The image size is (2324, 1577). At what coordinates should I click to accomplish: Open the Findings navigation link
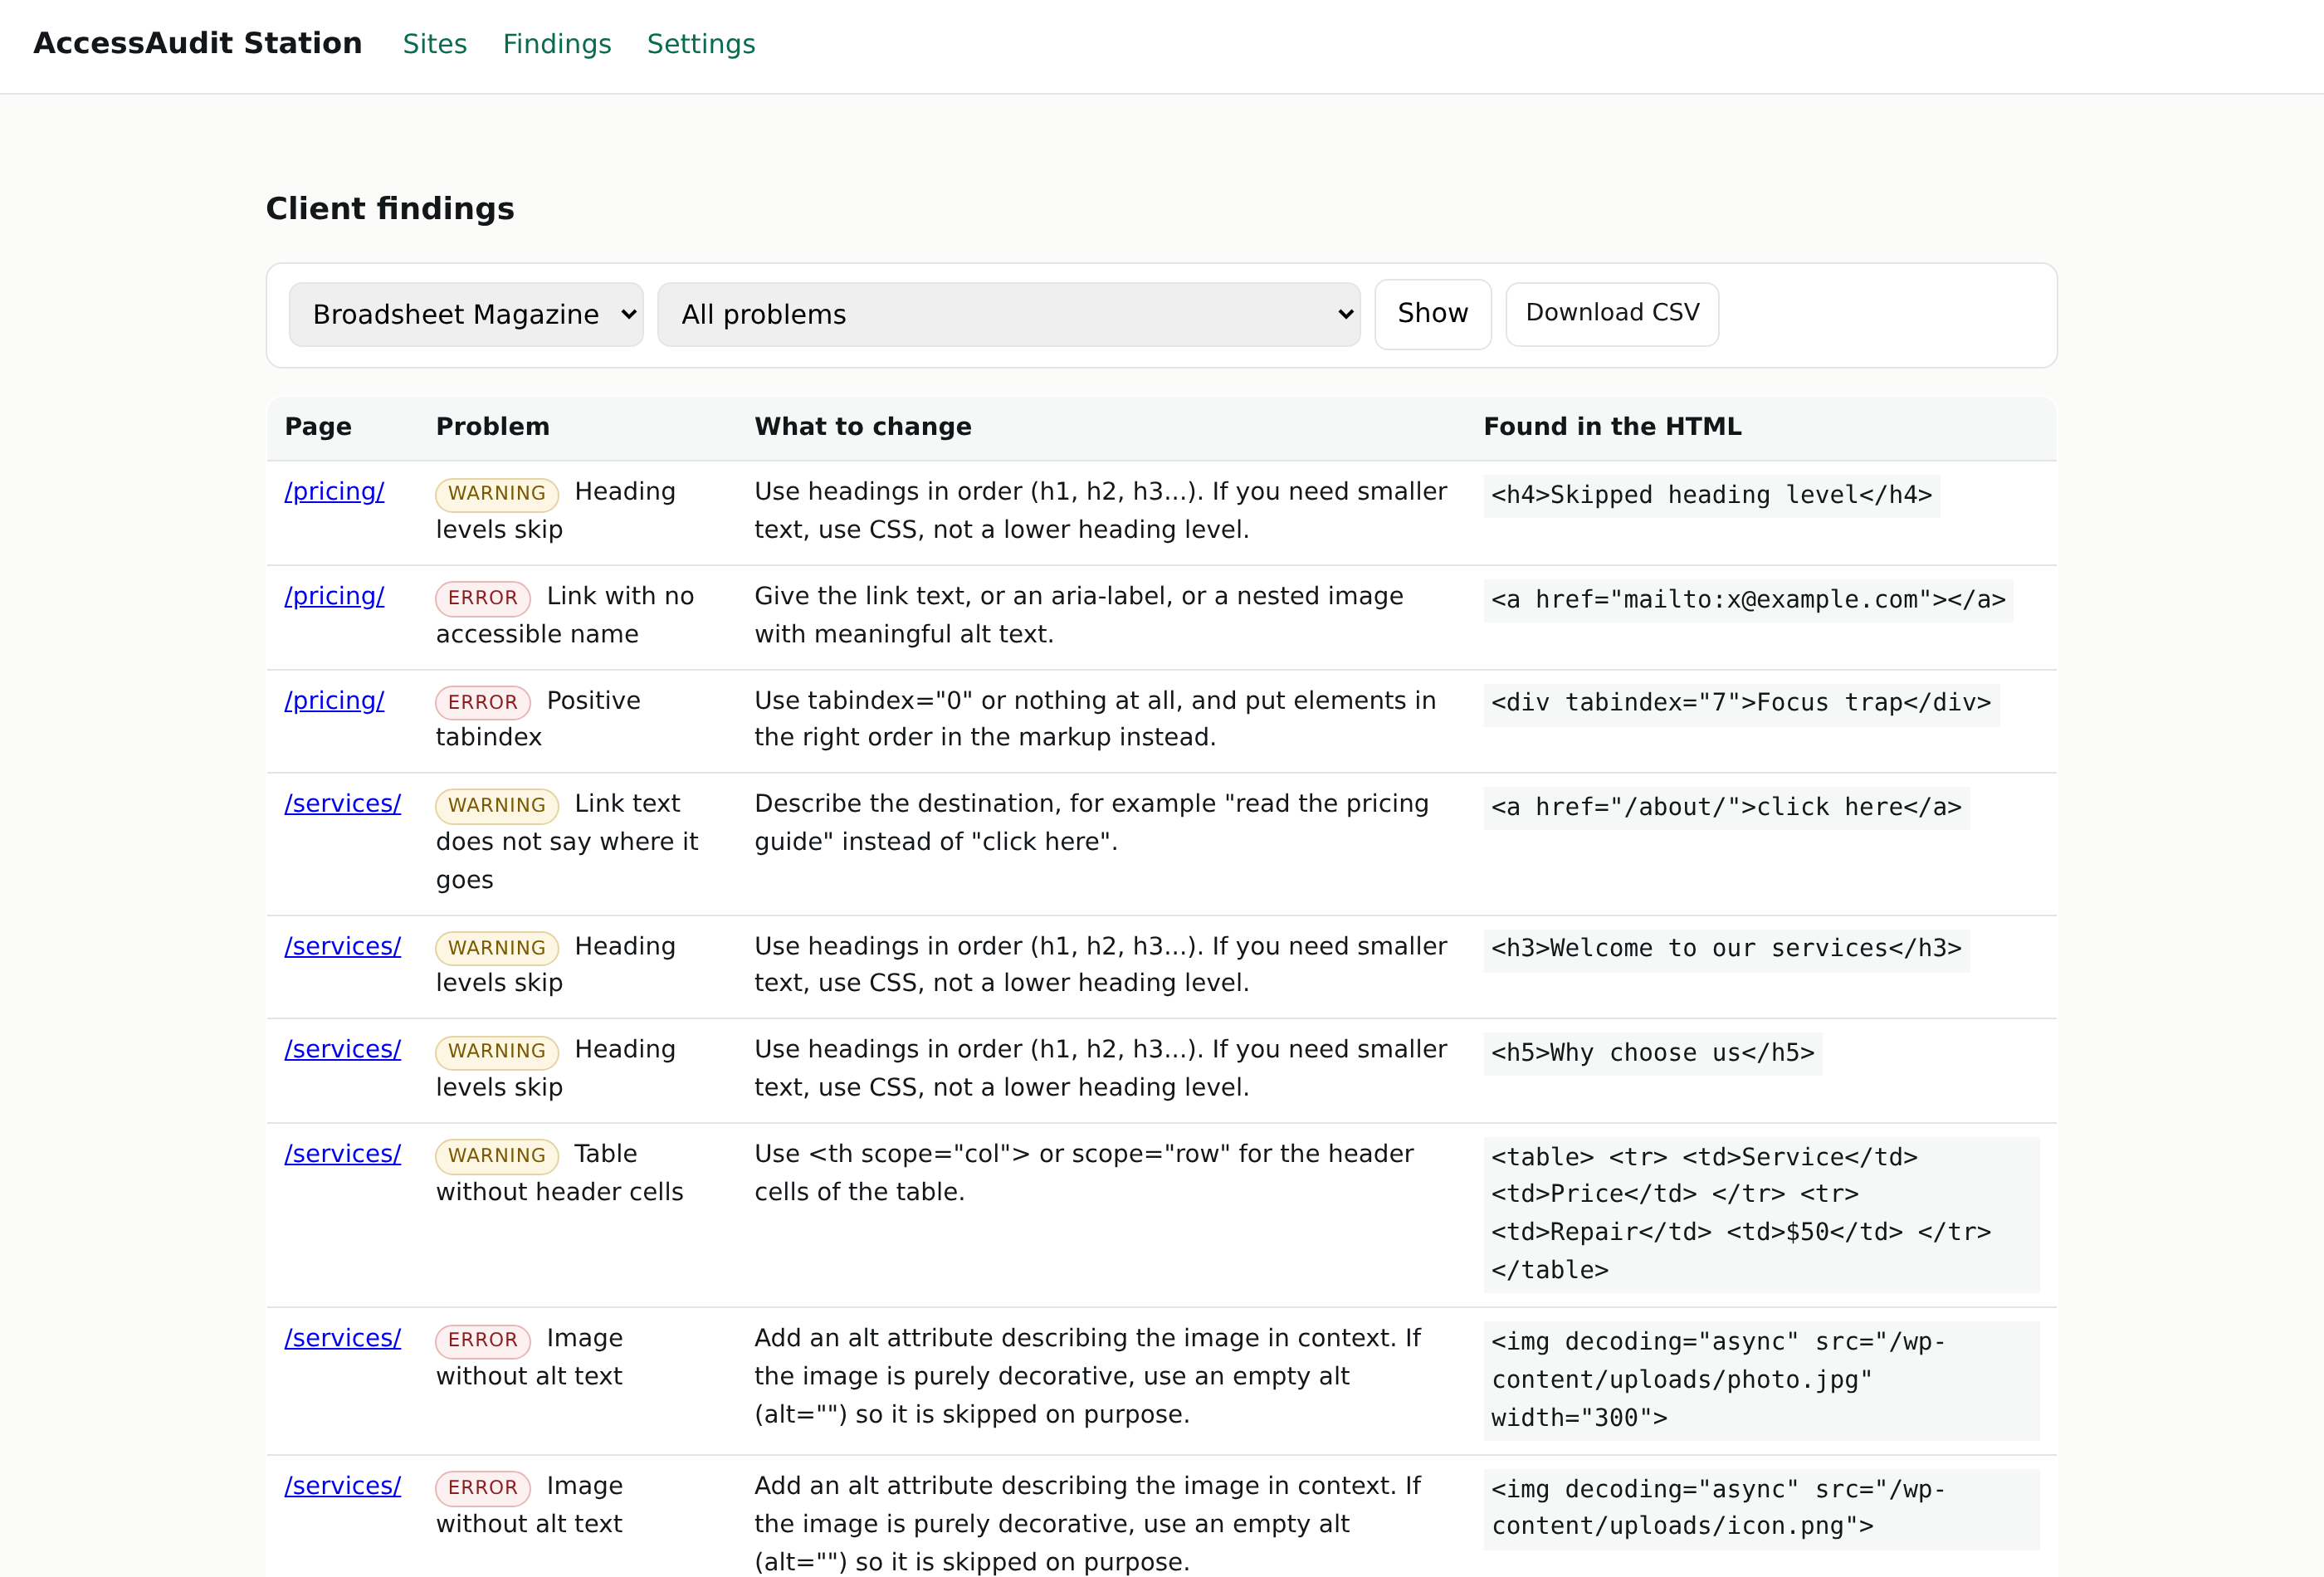click(x=556, y=44)
